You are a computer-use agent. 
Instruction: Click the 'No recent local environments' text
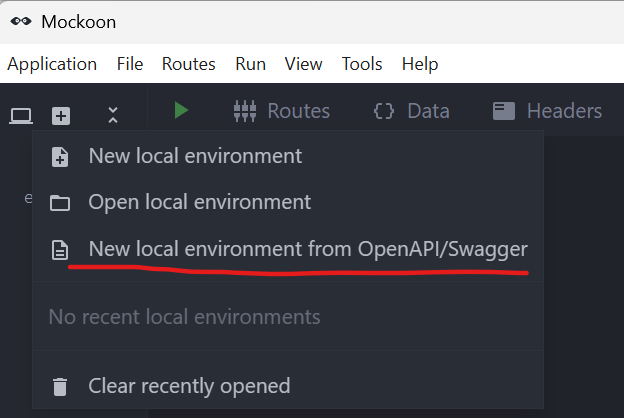point(184,317)
